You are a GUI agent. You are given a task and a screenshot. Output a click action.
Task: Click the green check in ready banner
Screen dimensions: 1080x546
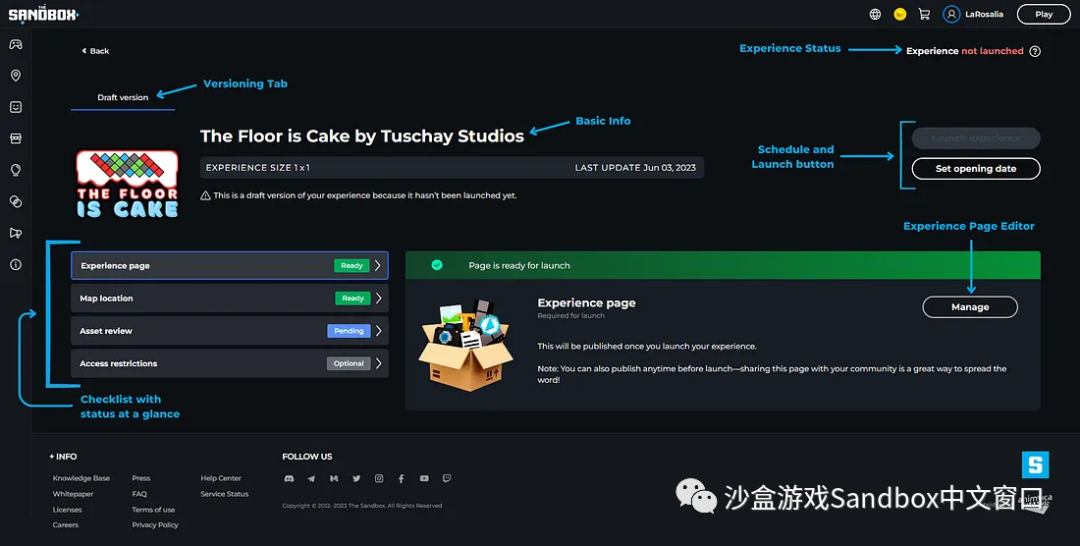pyautogui.click(x=437, y=265)
